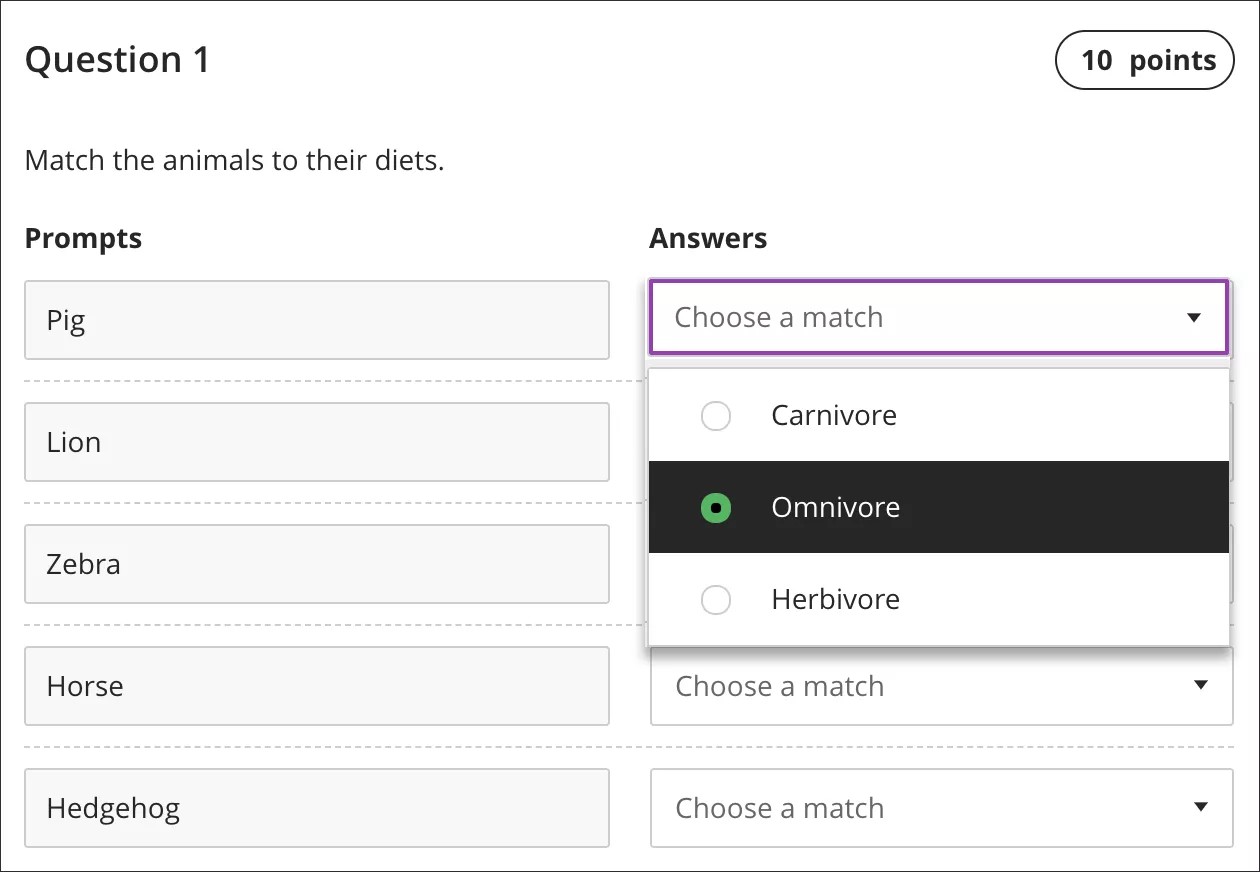Click the Pig prompt box

tap(316, 320)
